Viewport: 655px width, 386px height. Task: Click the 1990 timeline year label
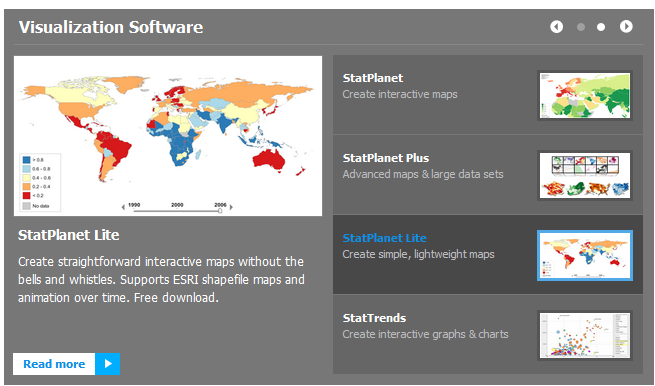[x=134, y=205]
